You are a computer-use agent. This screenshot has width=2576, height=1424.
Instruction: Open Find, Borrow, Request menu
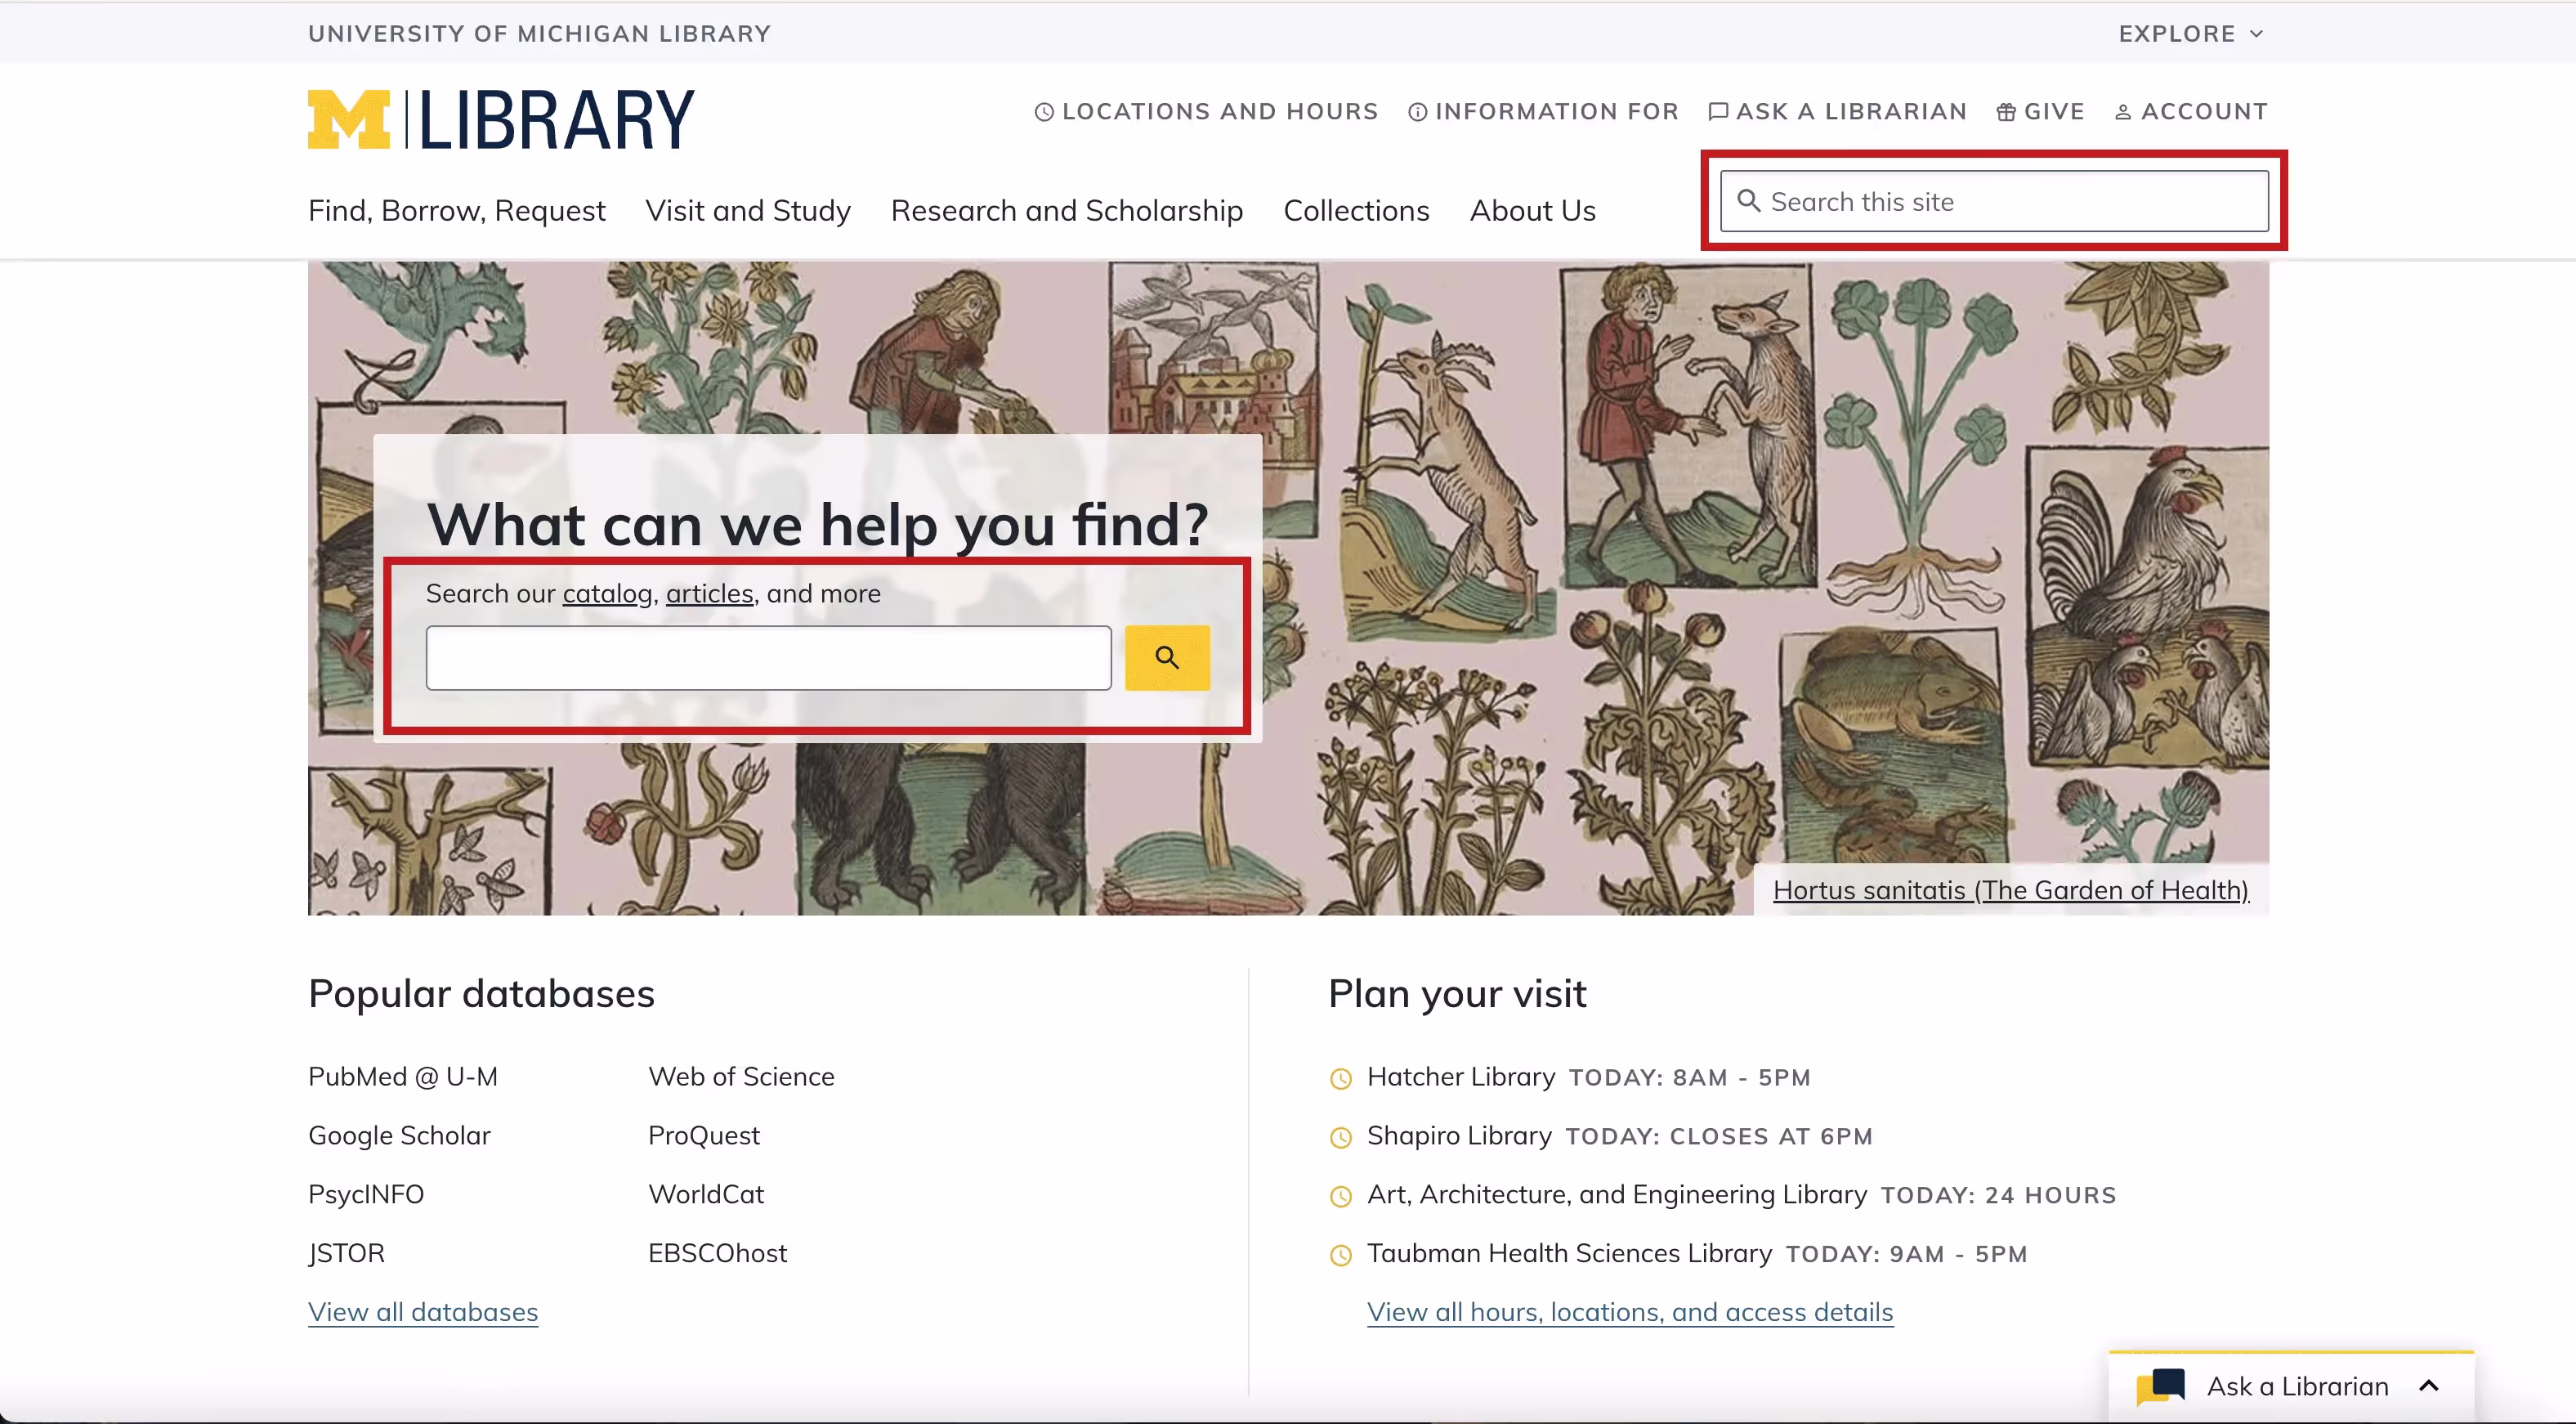(456, 210)
